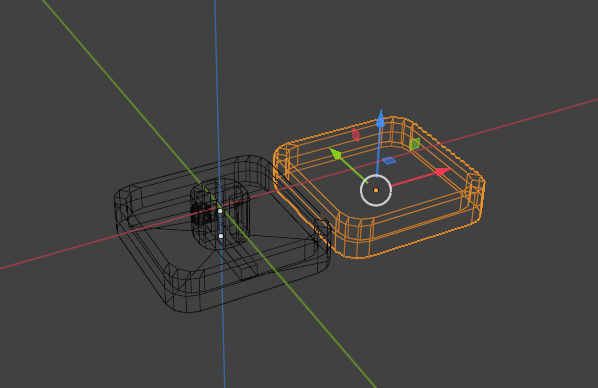
Task: Click the small blue XY-plane move handle
Action: (x=389, y=161)
